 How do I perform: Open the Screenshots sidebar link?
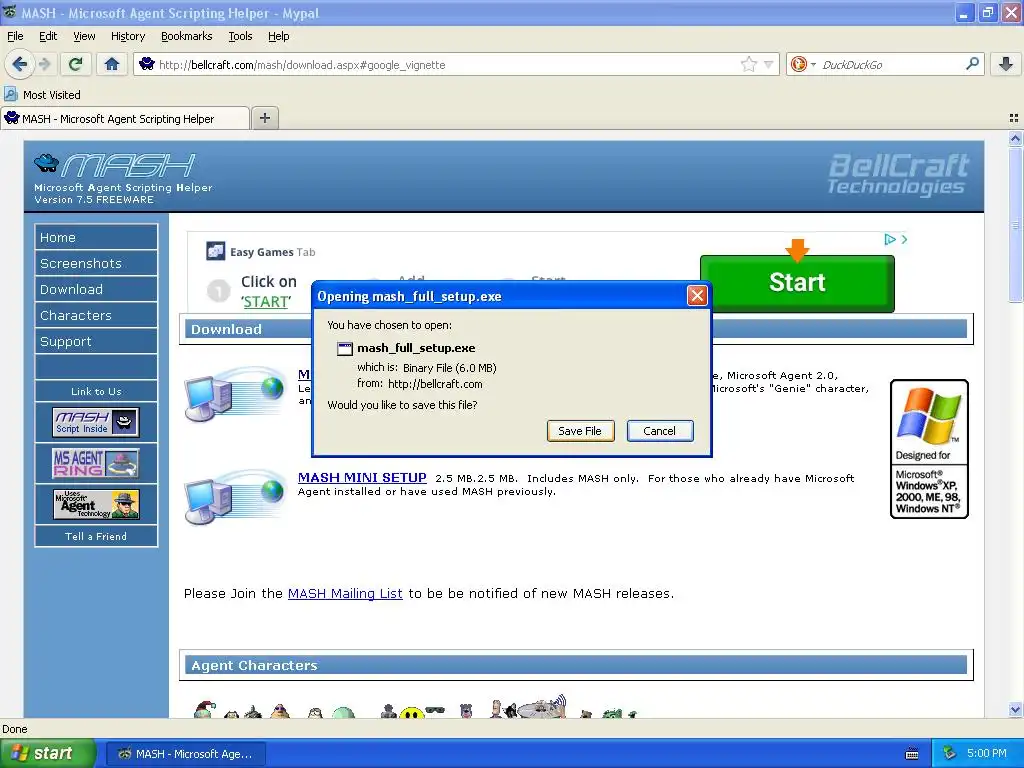tap(96, 263)
